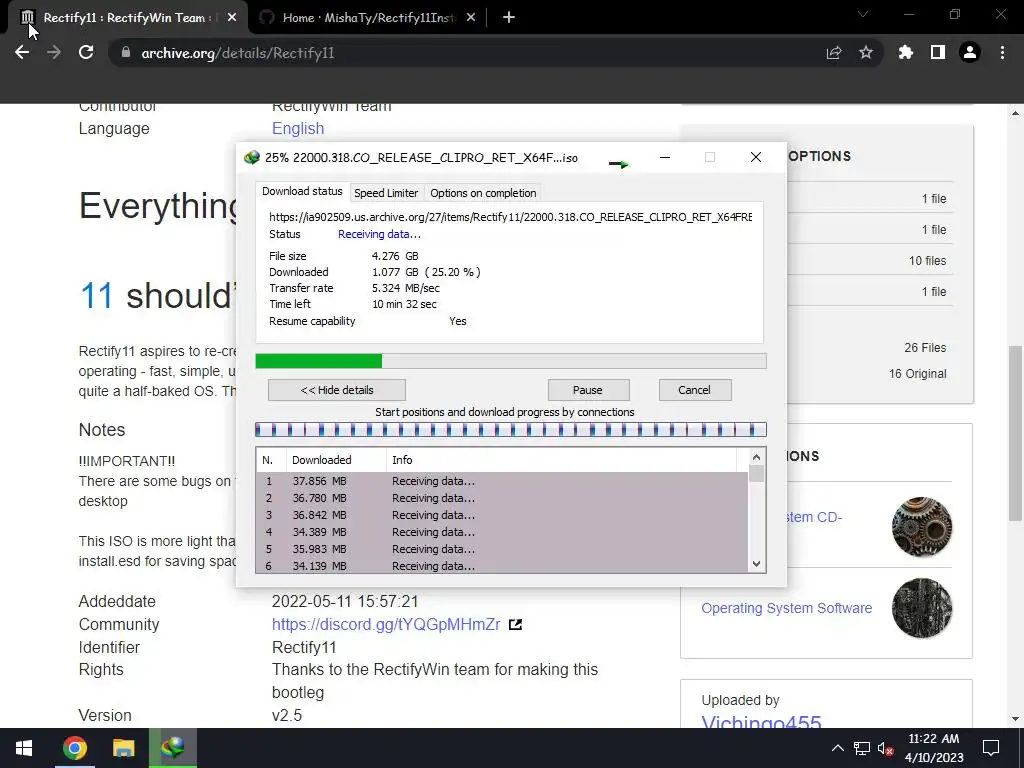Show all 26 Files
This screenshot has width=1024, height=768.
925,347
